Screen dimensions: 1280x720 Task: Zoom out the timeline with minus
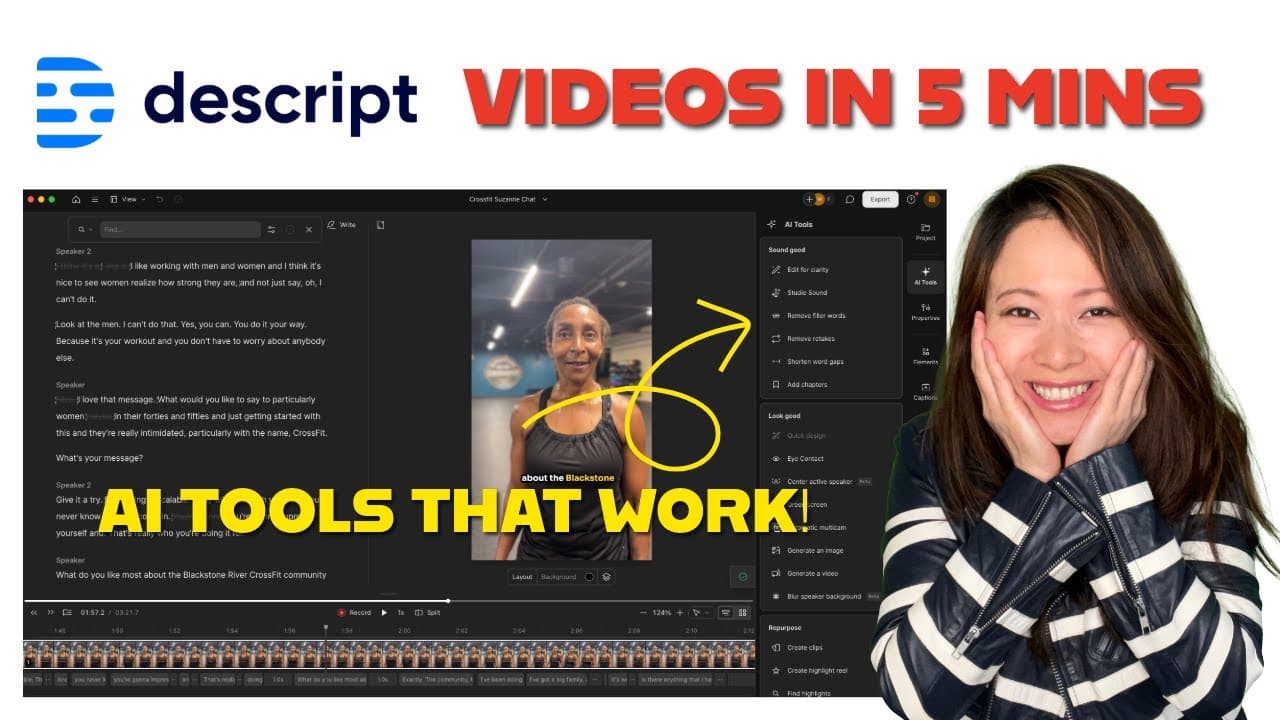643,613
